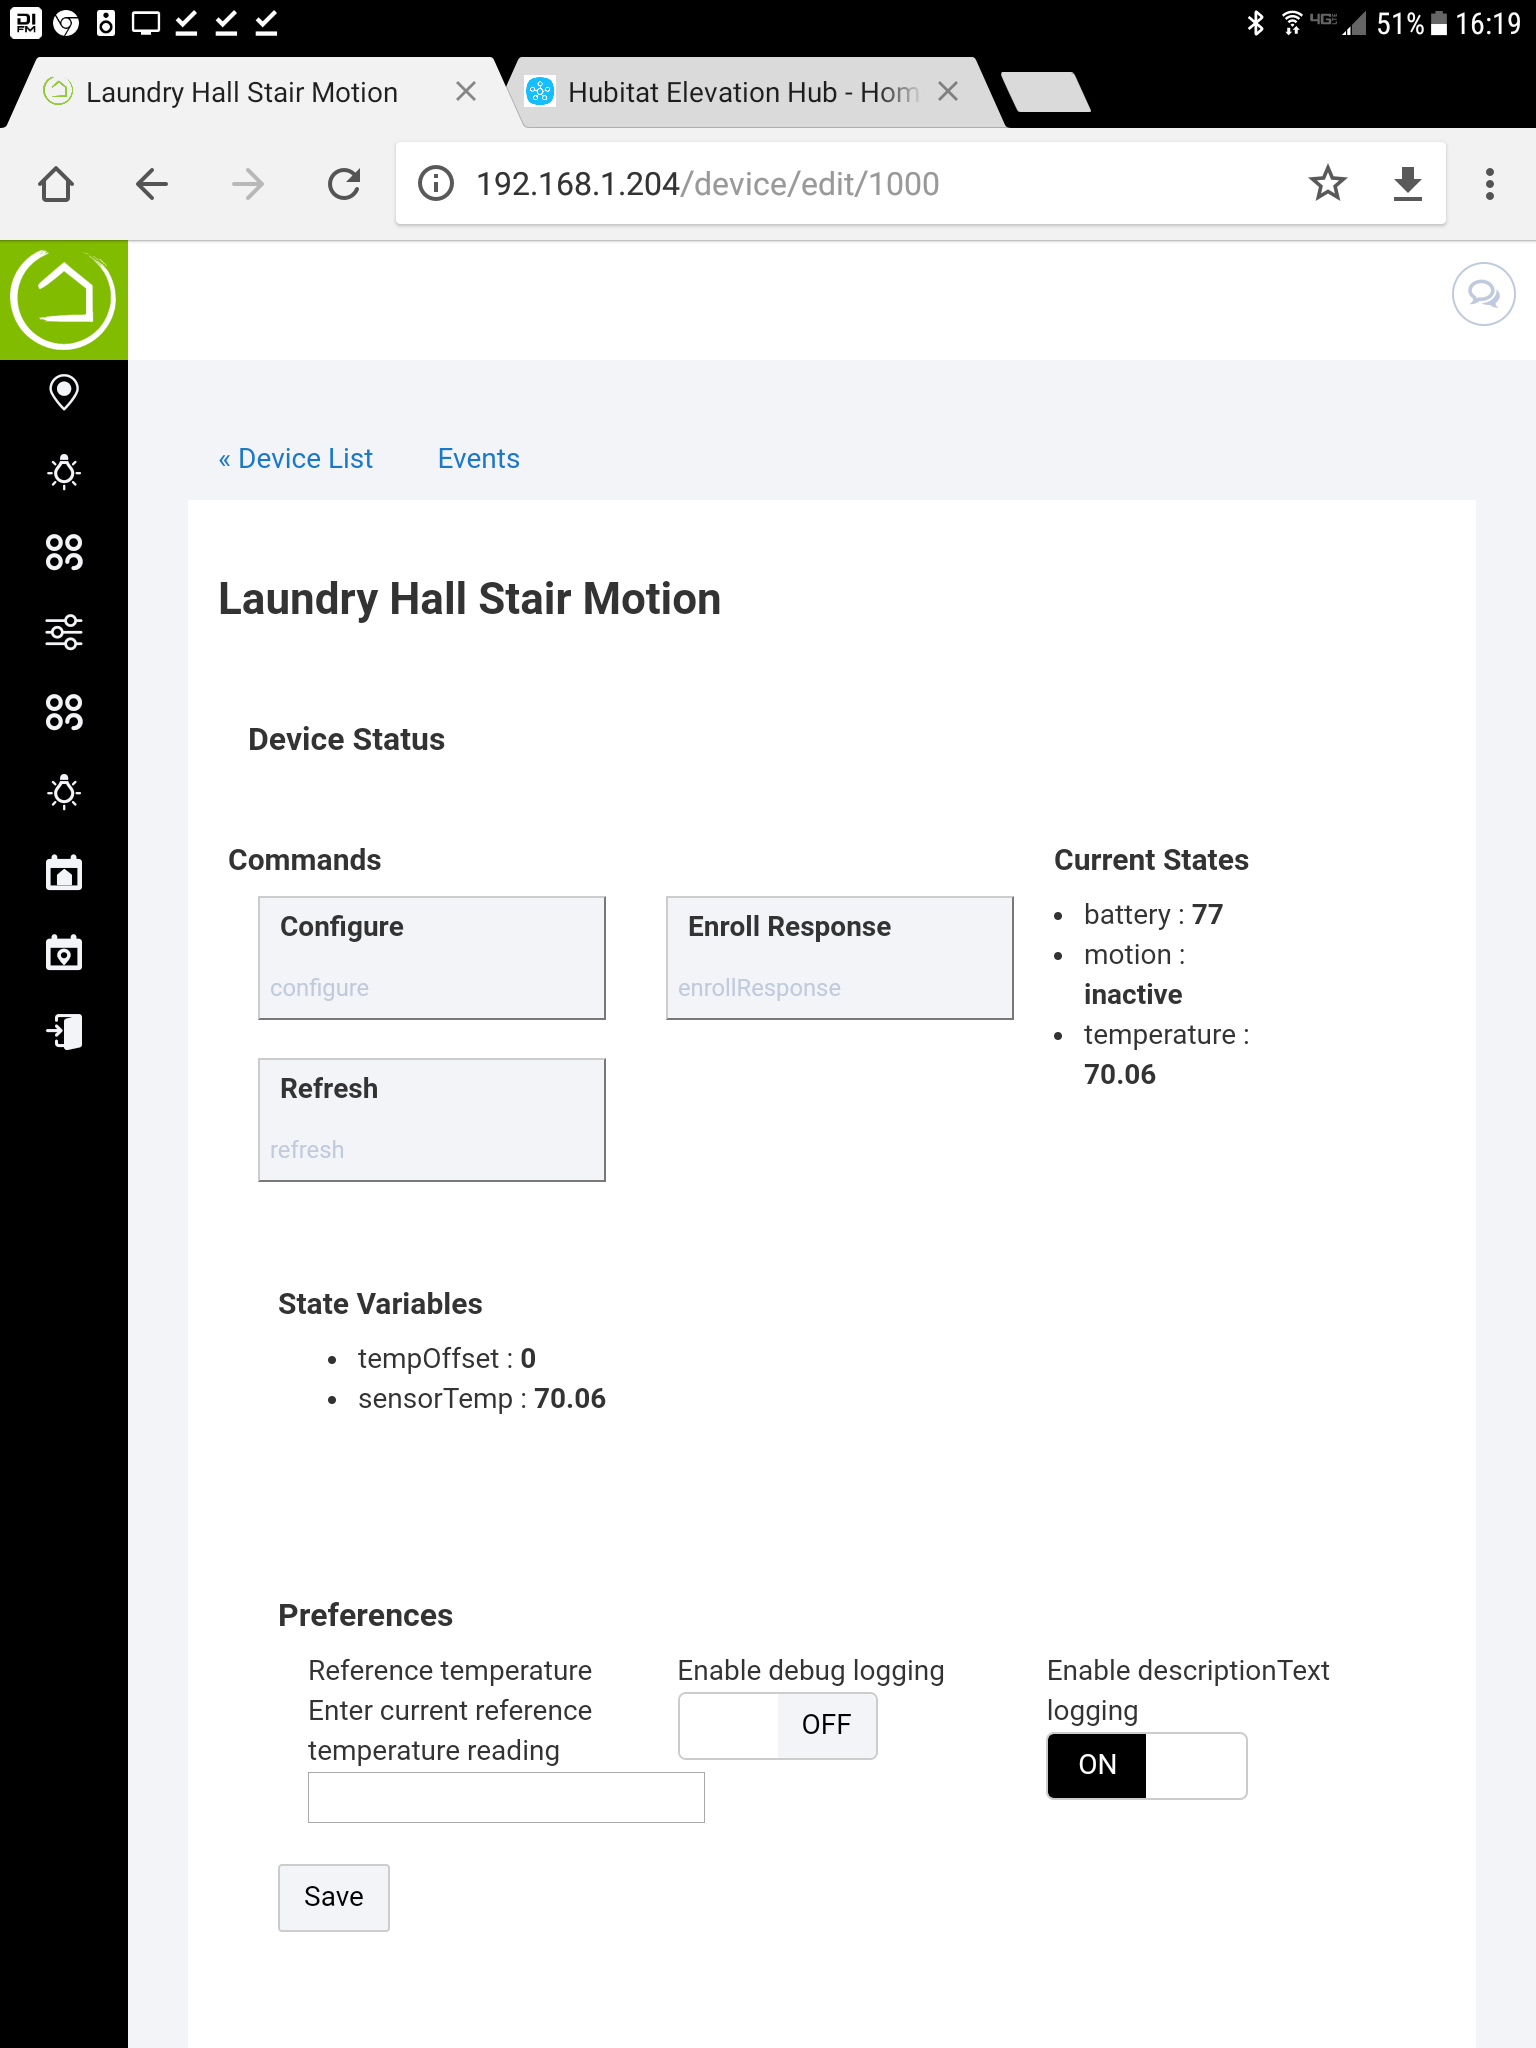The width and height of the screenshot is (1536, 2048).
Task: Bookmark this page with the star
Action: click(x=1328, y=183)
